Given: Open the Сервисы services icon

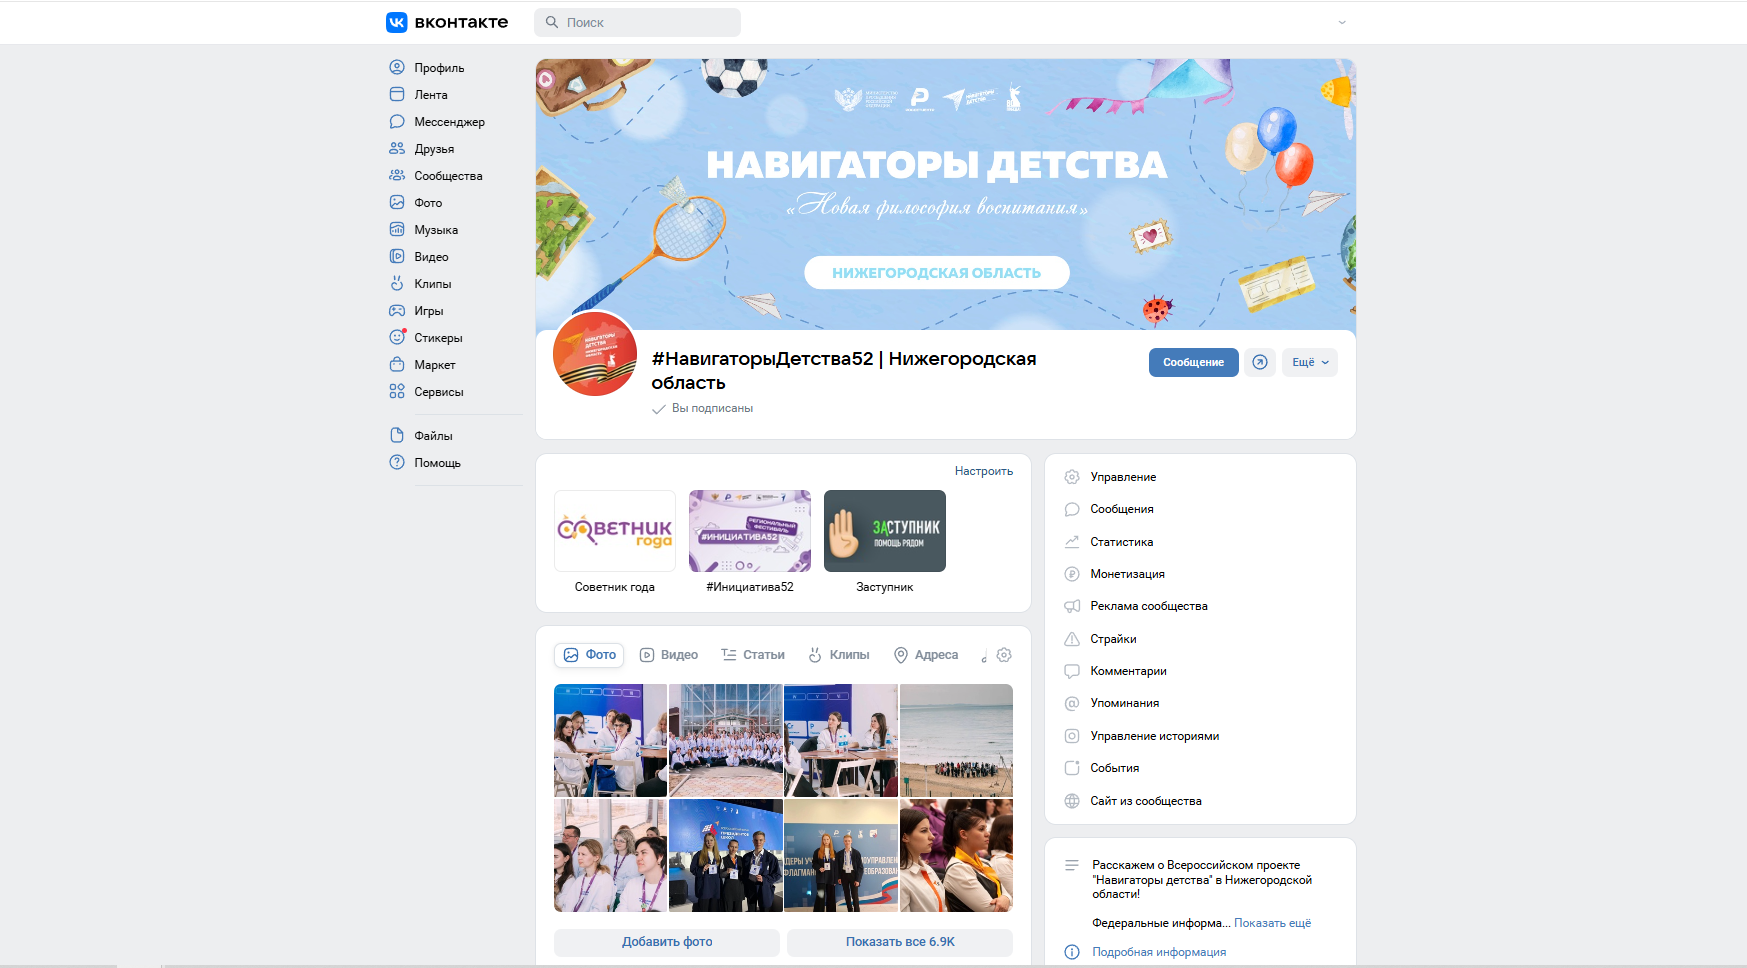Looking at the screenshot, I should point(397,391).
